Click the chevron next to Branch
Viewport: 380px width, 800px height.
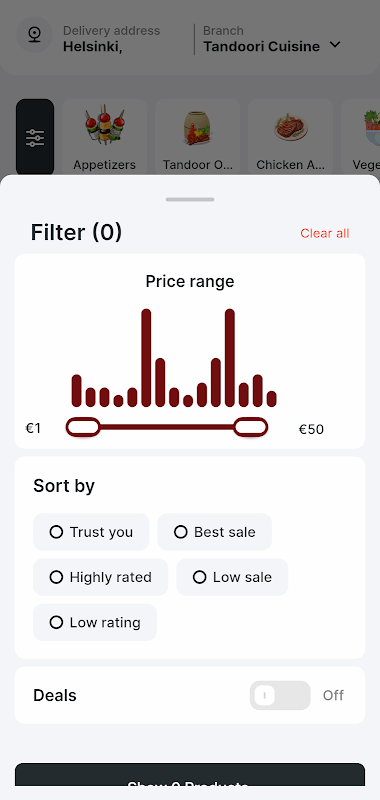tap(335, 45)
